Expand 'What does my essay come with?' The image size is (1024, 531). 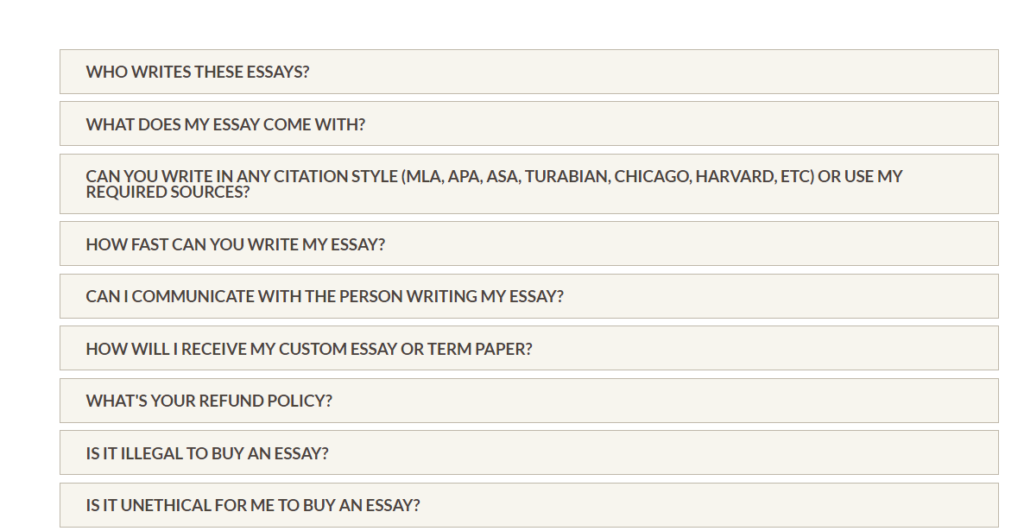(529, 123)
